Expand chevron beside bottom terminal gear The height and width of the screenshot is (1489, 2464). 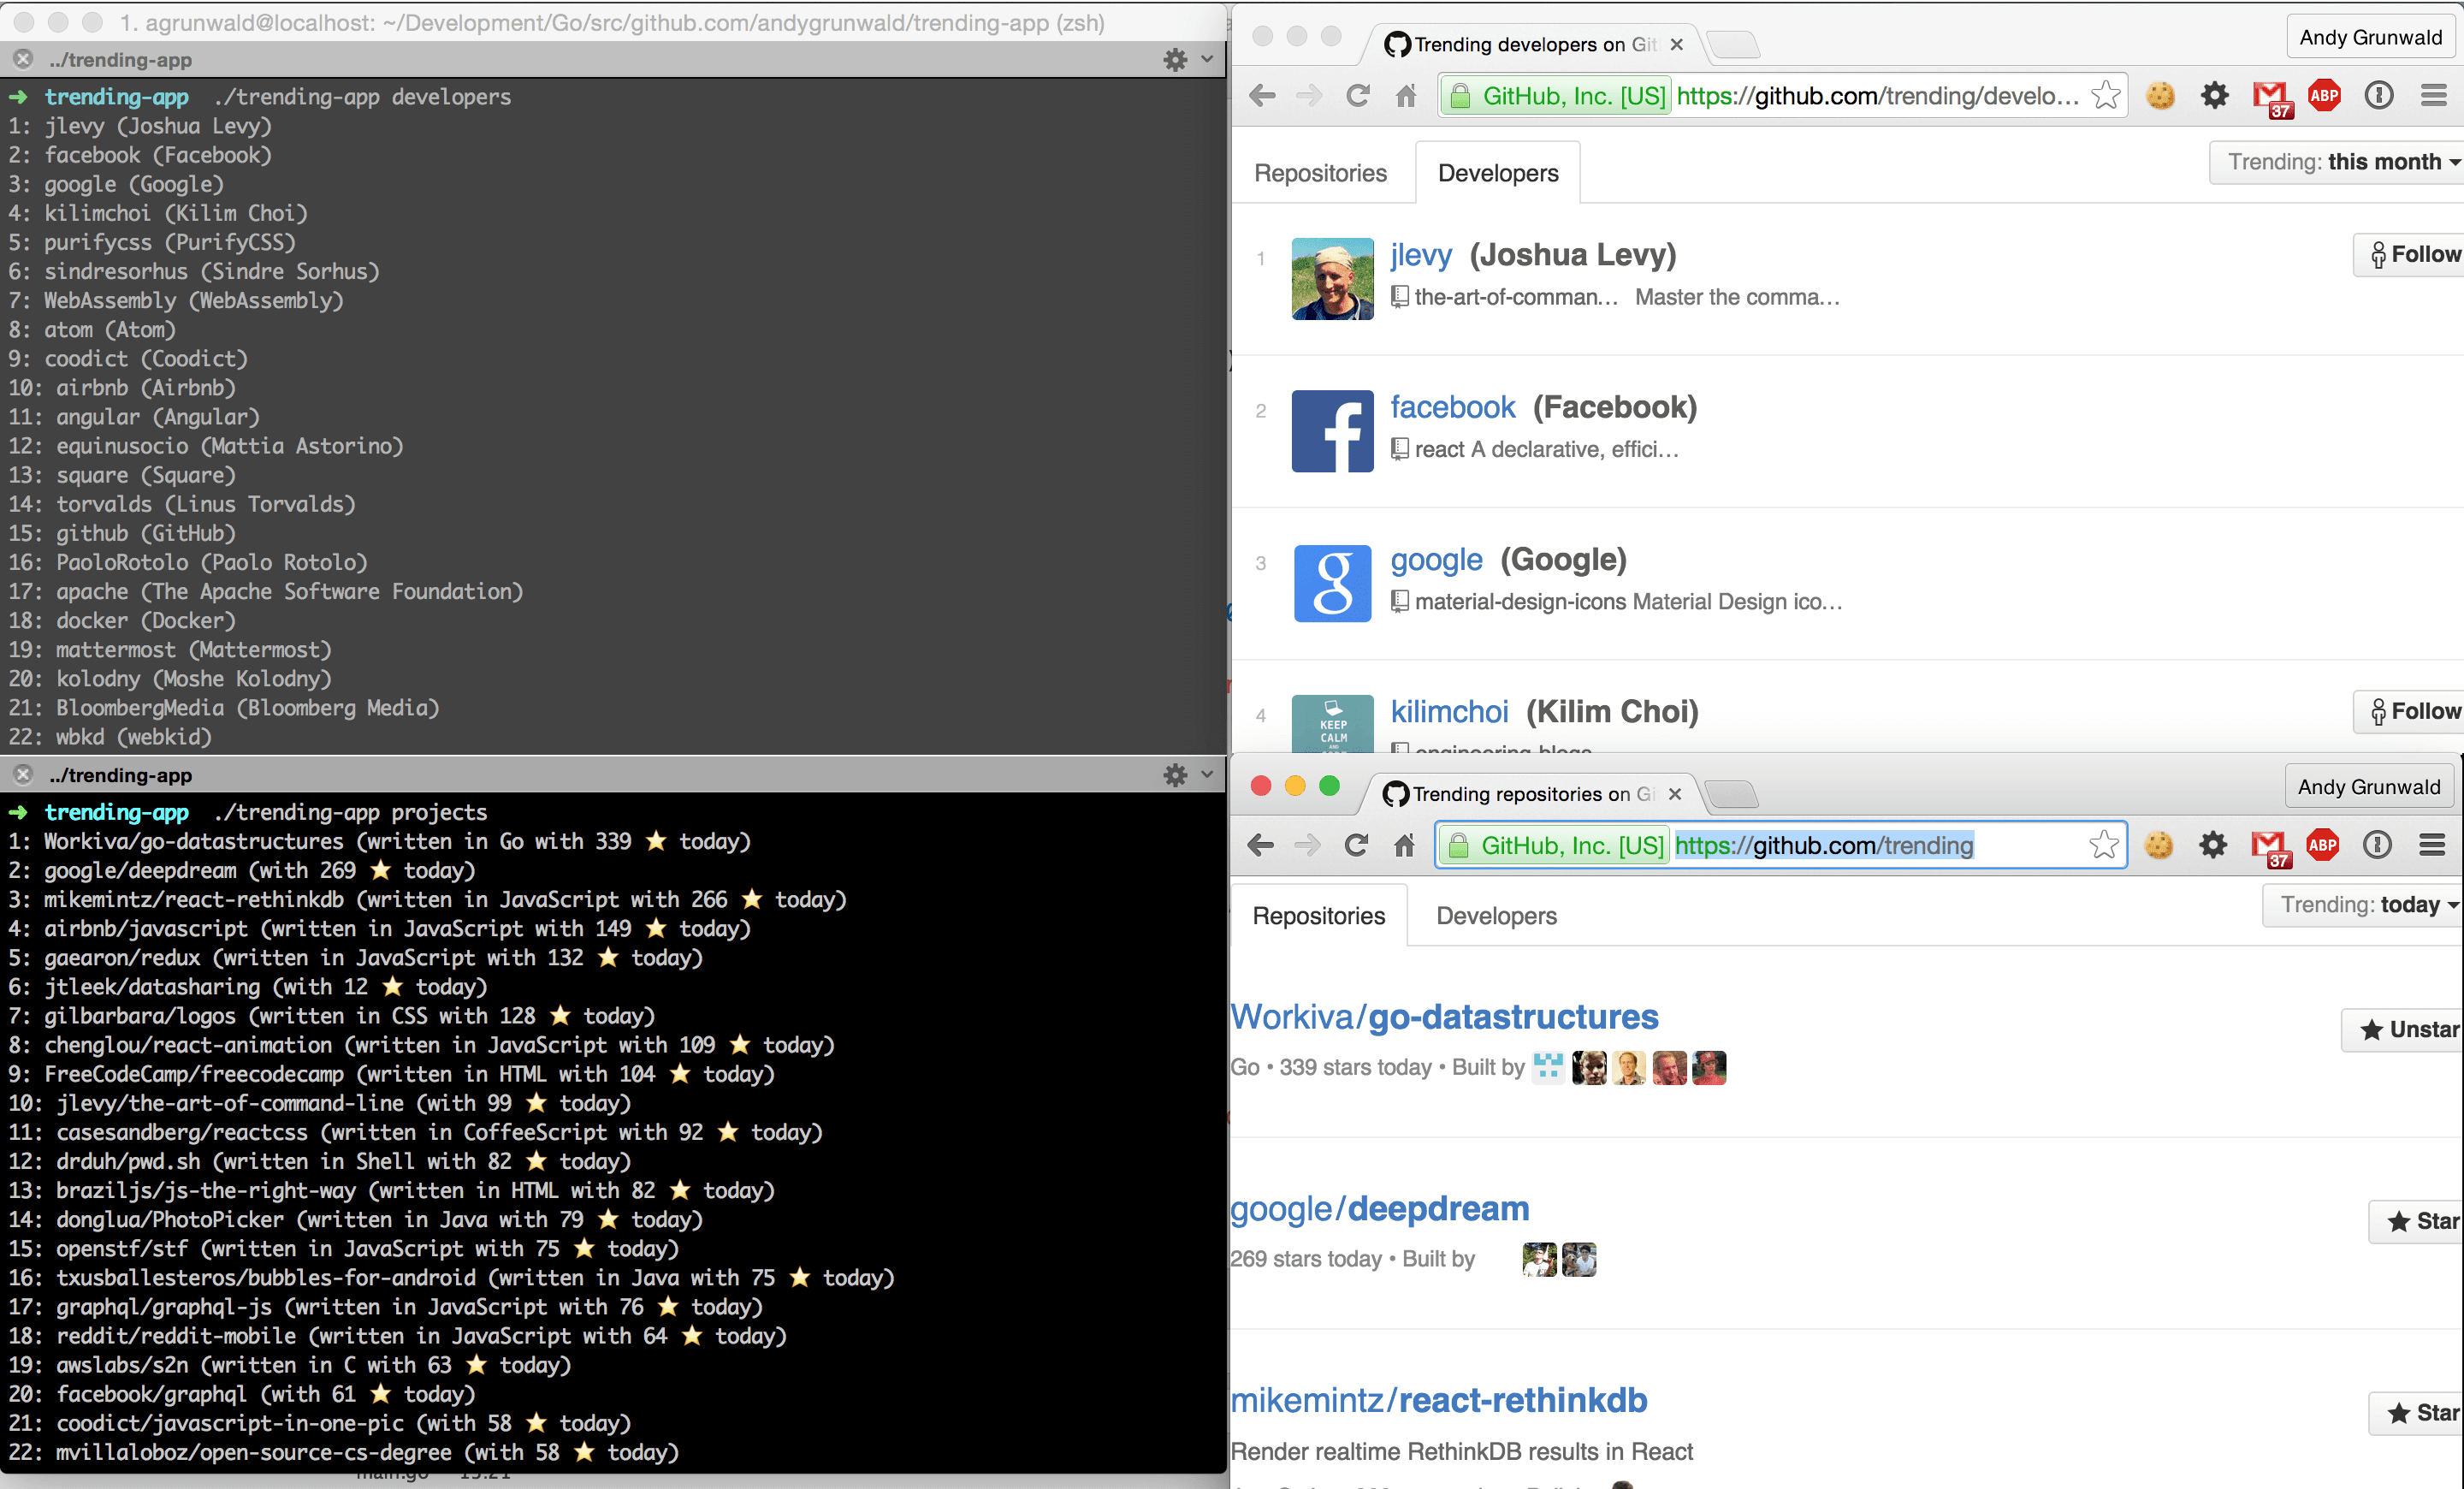tap(1207, 775)
